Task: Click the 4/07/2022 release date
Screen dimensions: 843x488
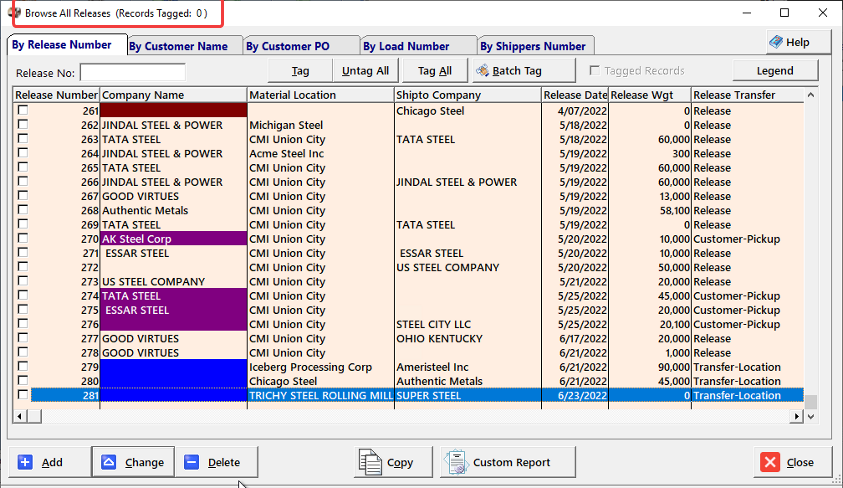Action: click(582, 111)
